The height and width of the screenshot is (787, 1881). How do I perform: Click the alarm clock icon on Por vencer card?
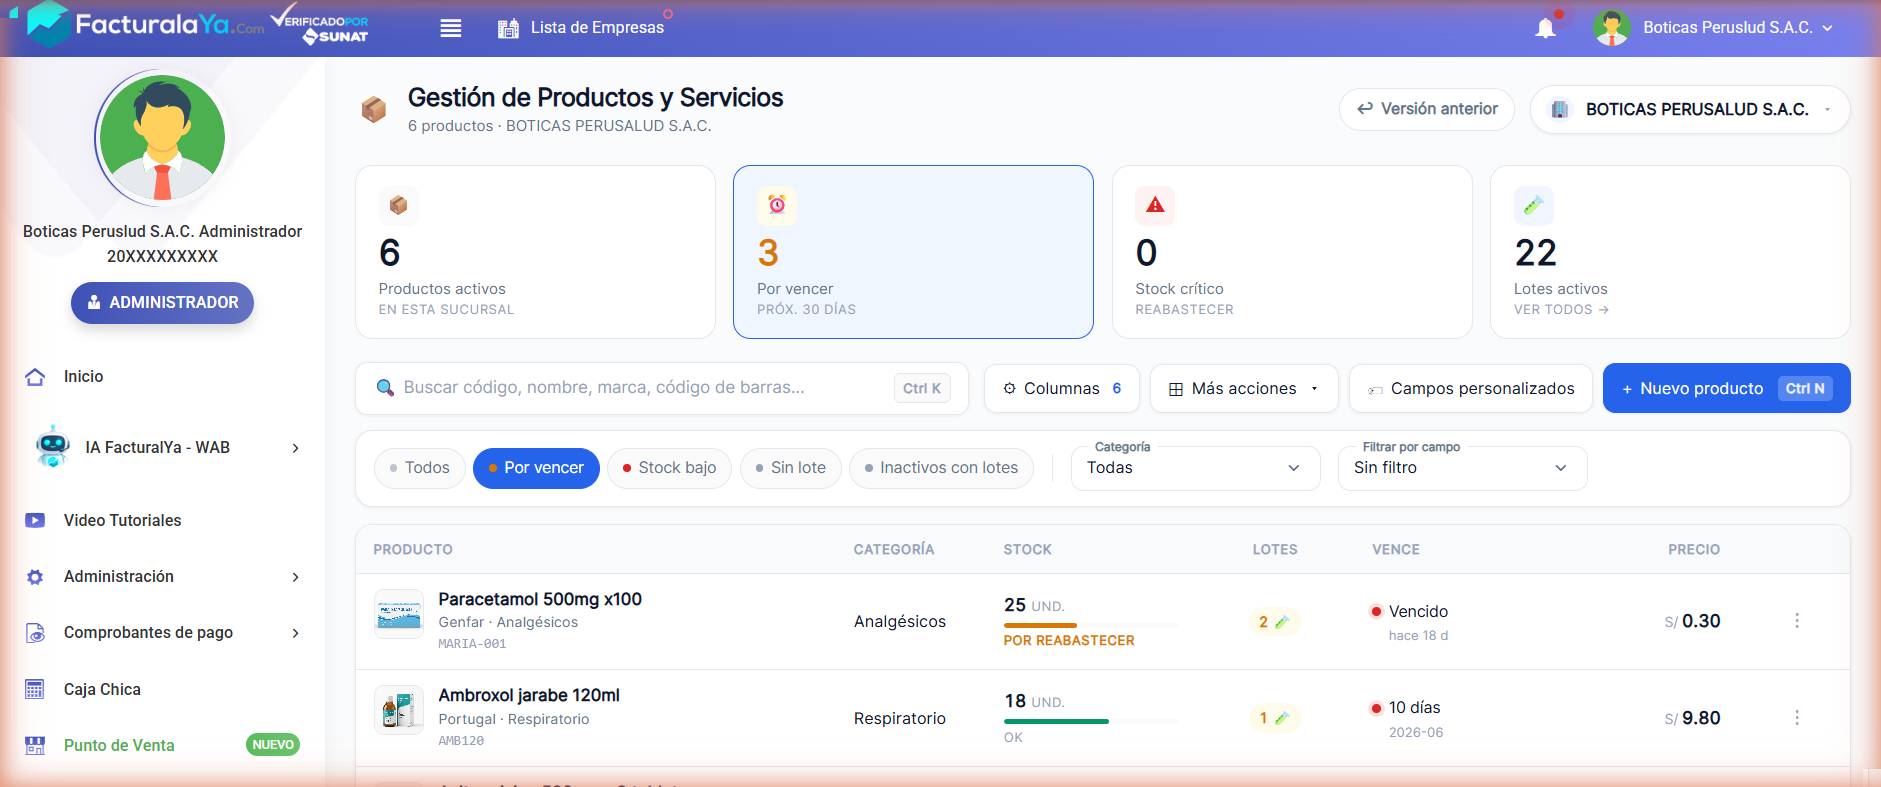[777, 205]
